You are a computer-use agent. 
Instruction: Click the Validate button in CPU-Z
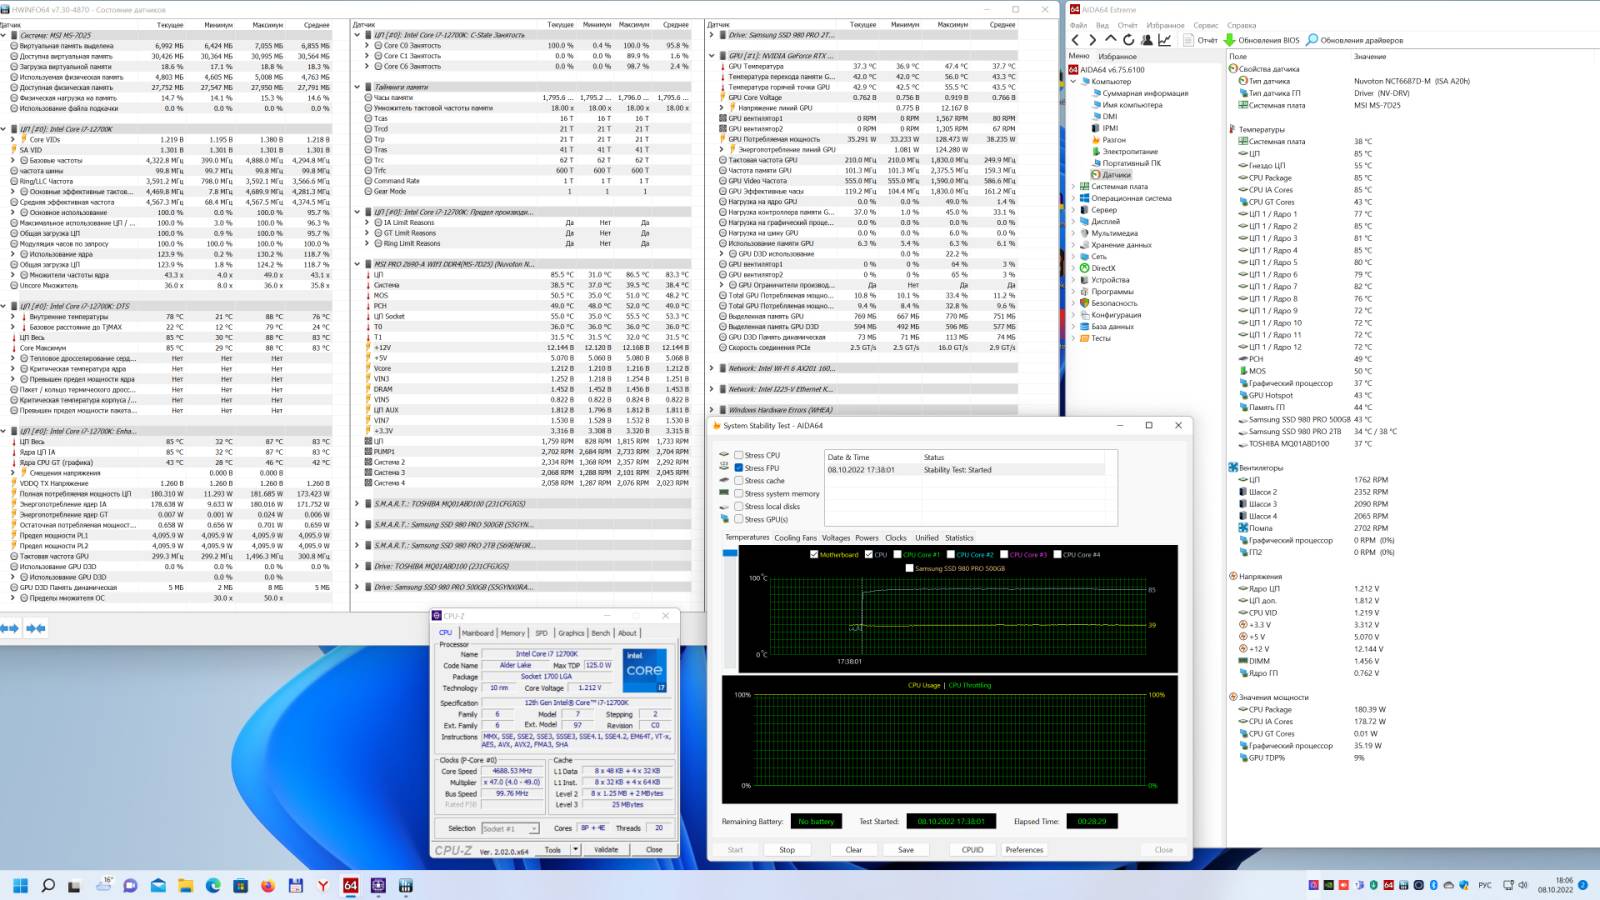tap(606, 850)
